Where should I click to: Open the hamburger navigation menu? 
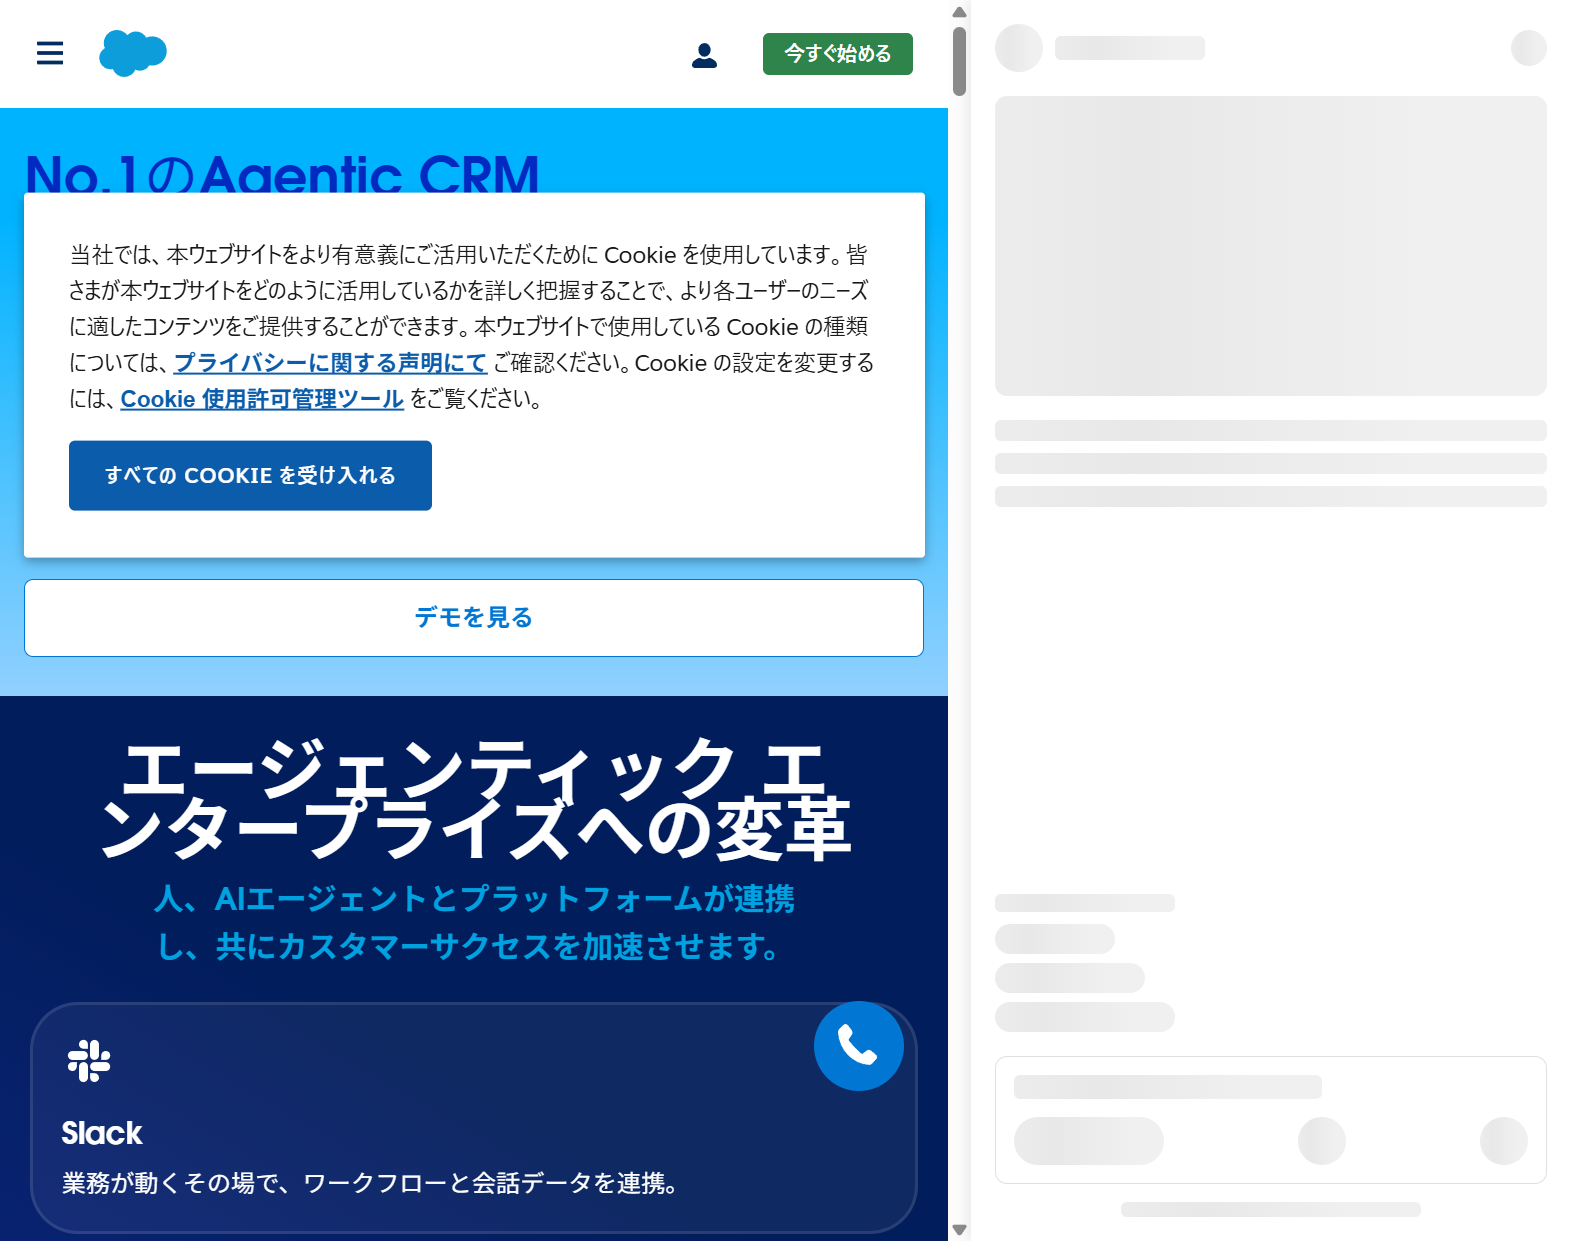point(50,53)
